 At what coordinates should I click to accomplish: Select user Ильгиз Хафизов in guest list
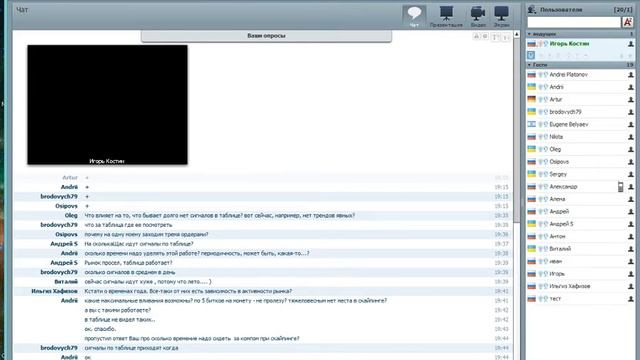click(570, 287)
